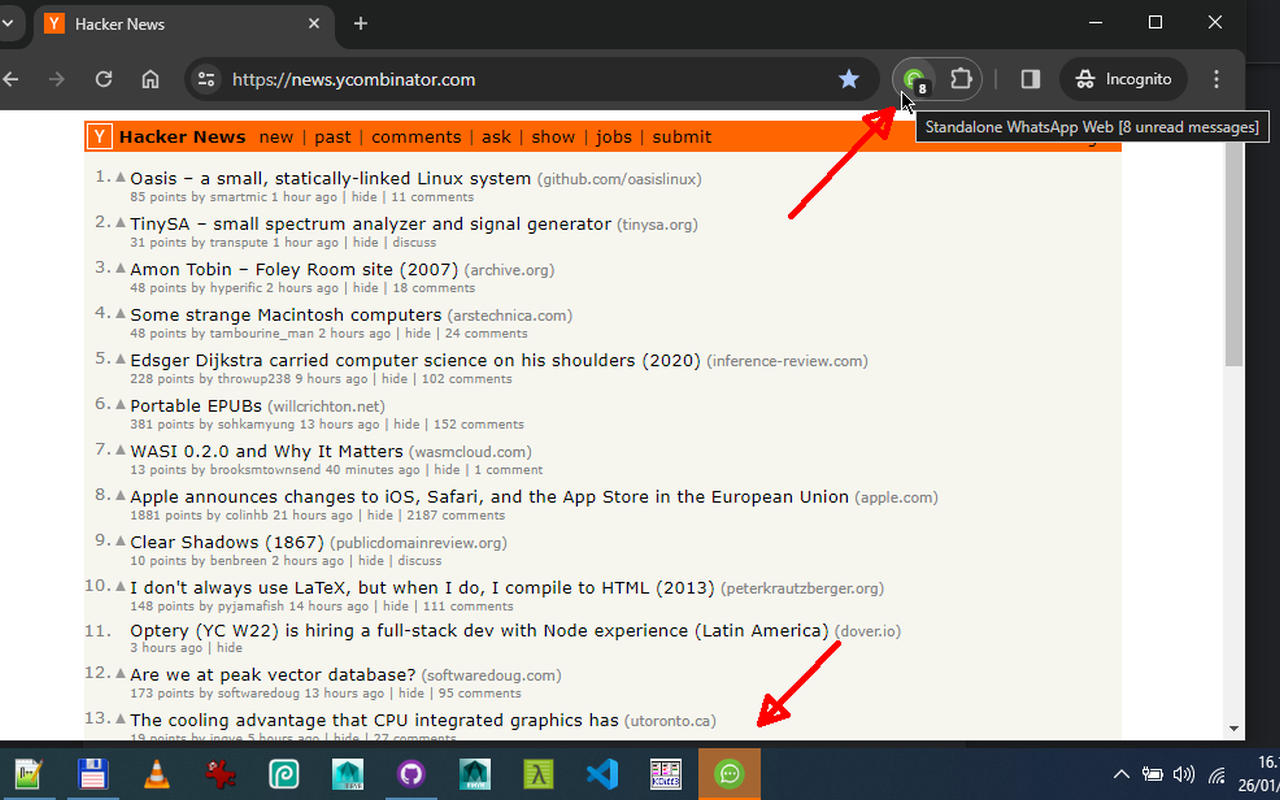Screen dimensions: 1280x800
Task: Upvote the peak vector database story
Action: pos(121,673)
